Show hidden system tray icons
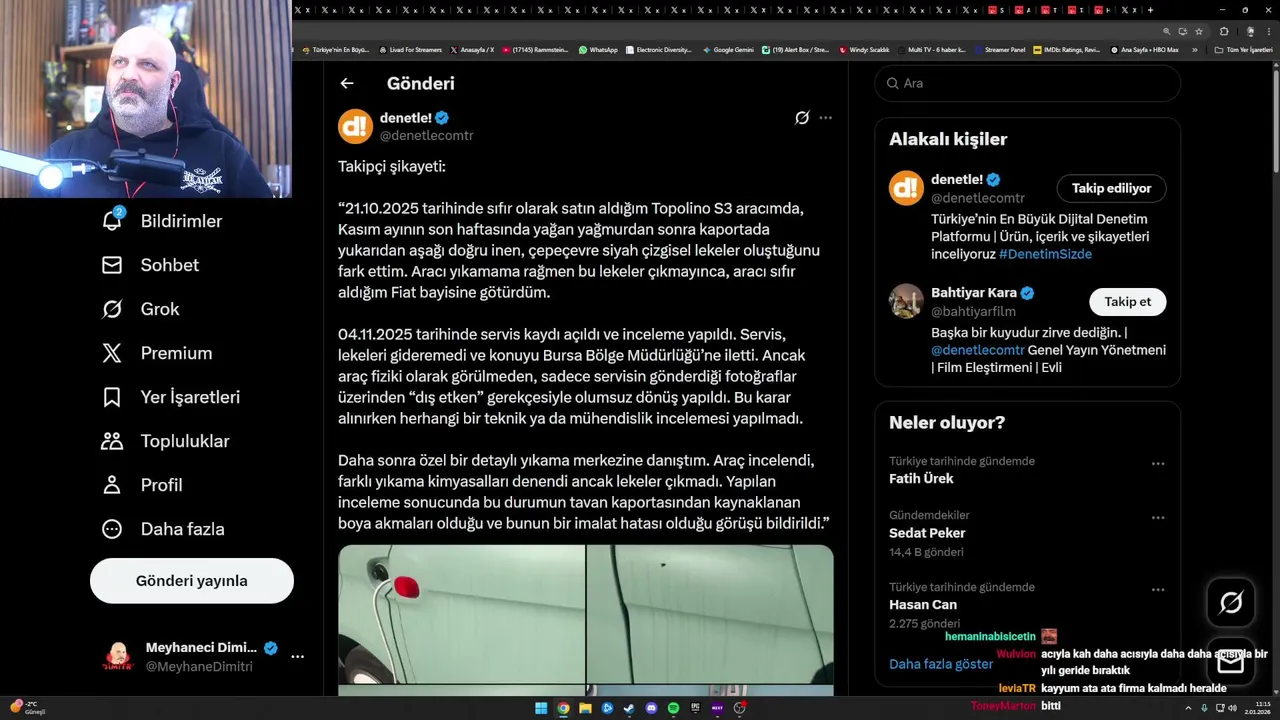Viewport: 1280px width, 720px height. coord(1189,708)
